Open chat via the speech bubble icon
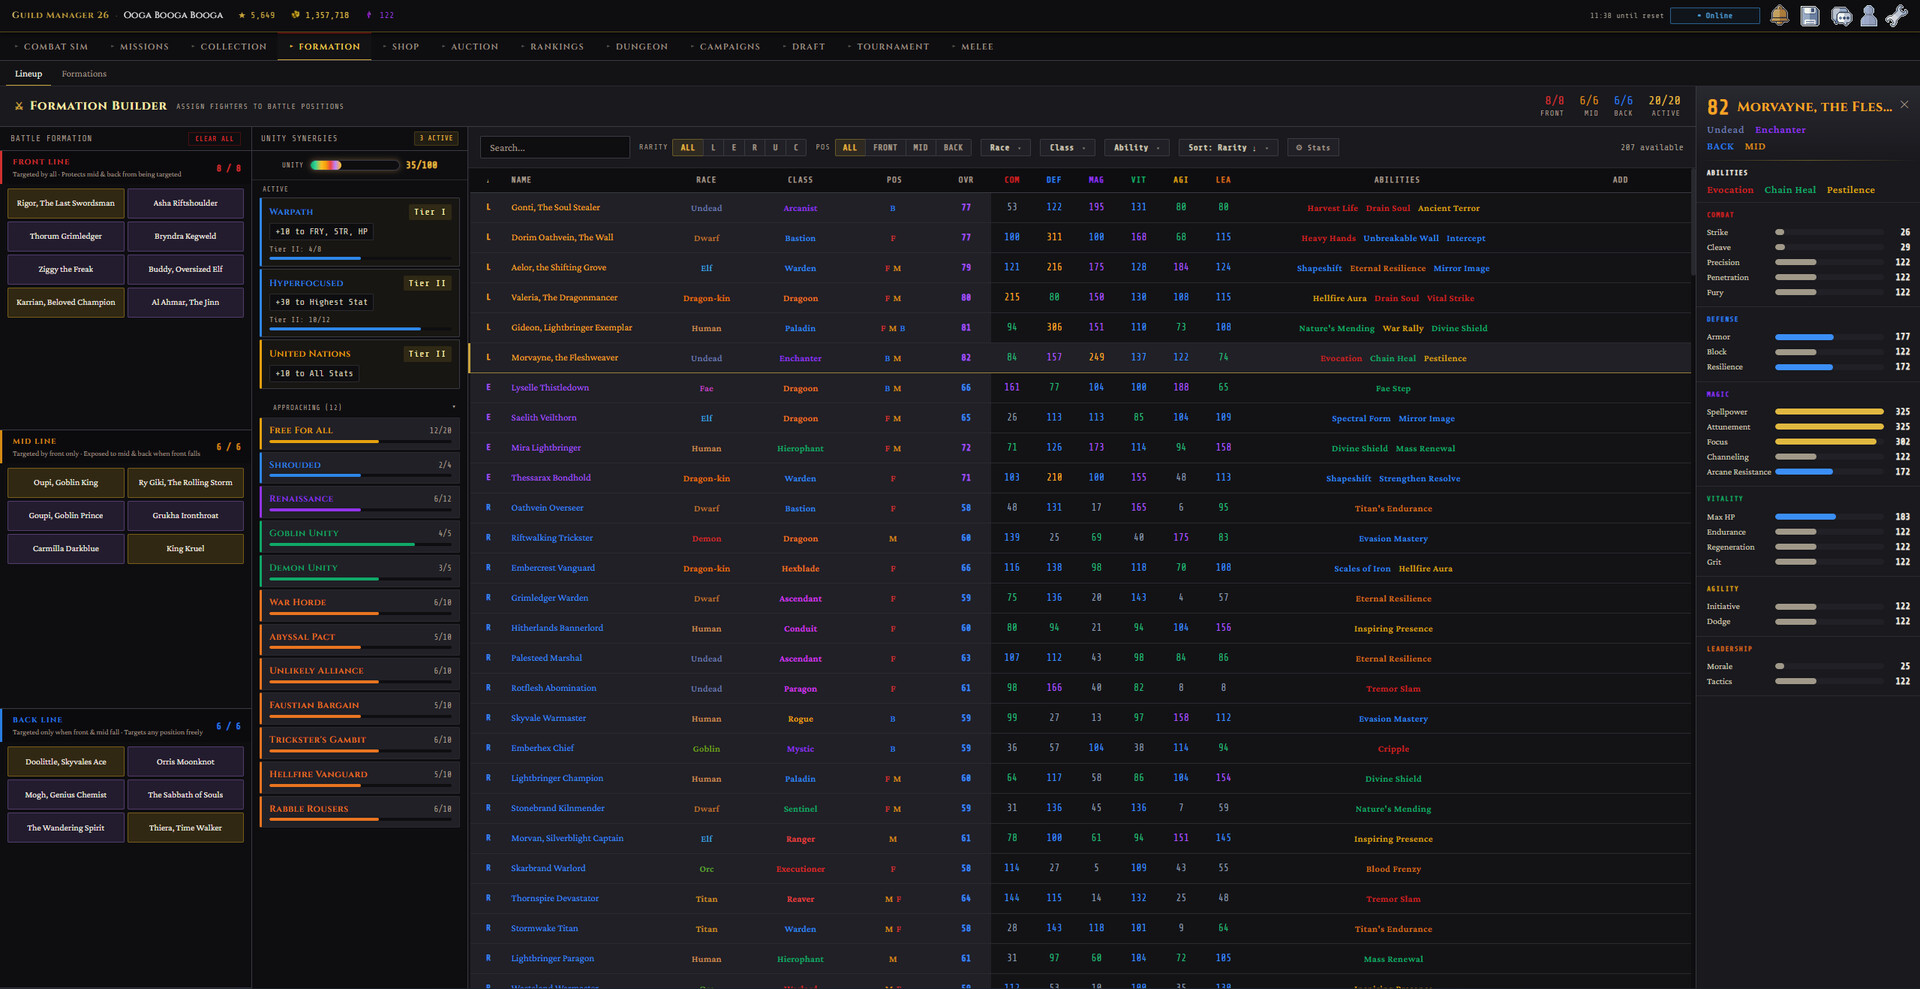 pos(1841,16)
